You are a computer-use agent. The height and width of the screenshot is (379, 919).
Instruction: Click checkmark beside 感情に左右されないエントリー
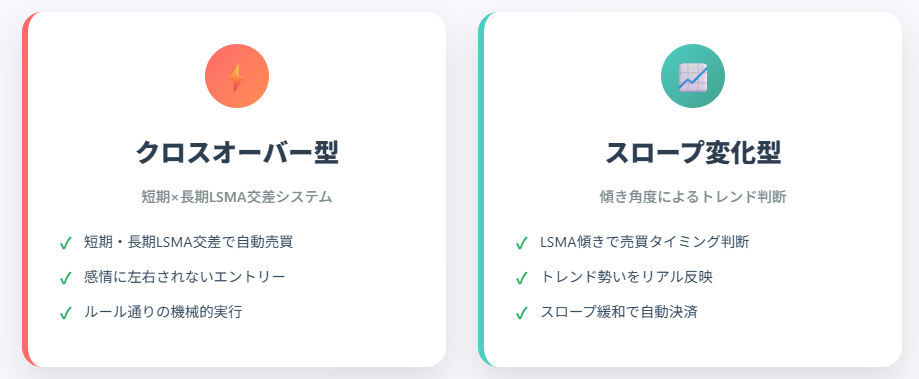[x=66, y=278]
